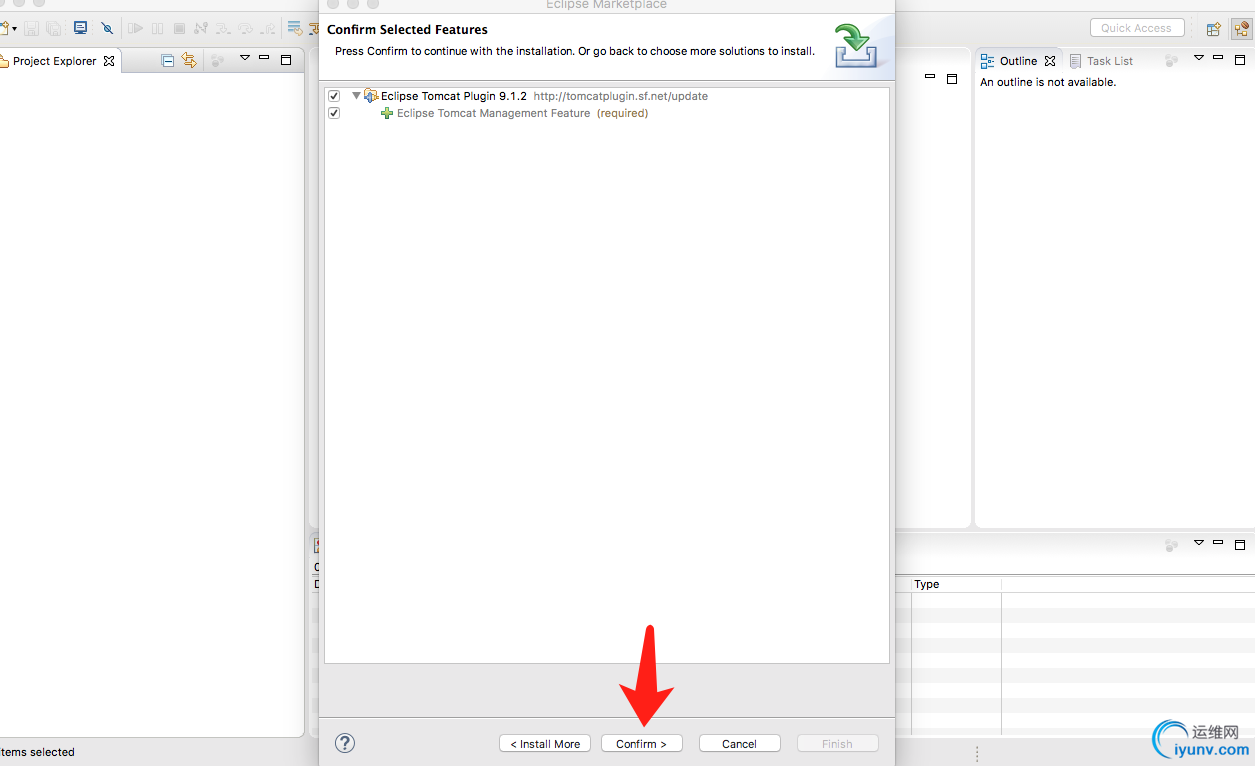The image size is (1255, 766).
Task: Cancel the Eclipse Marketplace dialog
Action: 739,744
